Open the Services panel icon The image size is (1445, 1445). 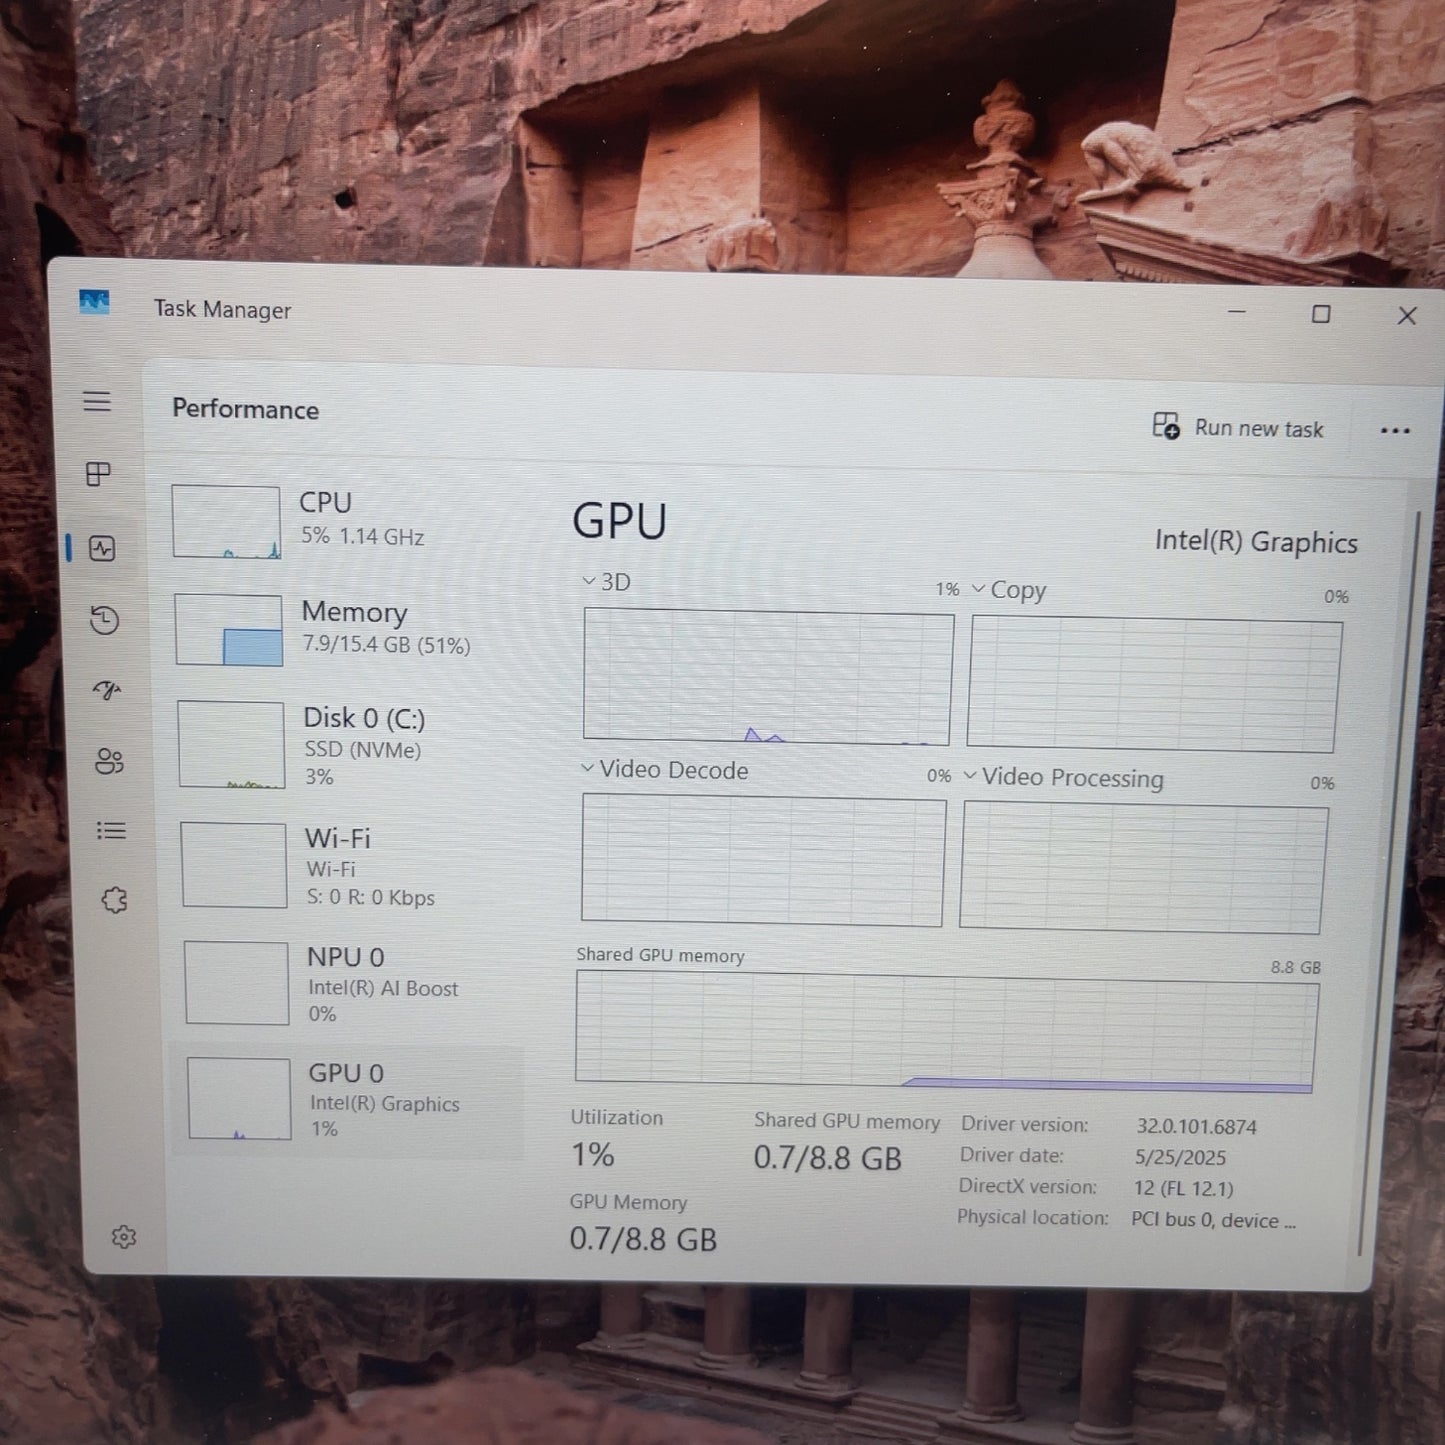tap(114, 899)
